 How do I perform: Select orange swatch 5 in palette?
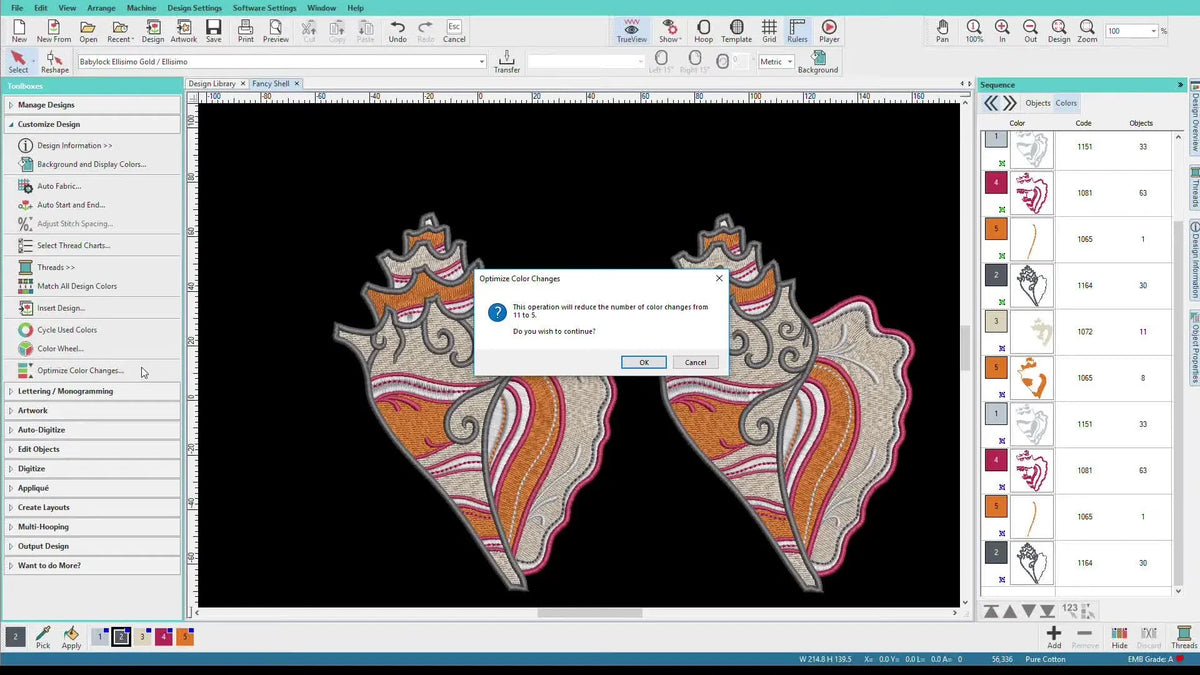tap(184, 637)
